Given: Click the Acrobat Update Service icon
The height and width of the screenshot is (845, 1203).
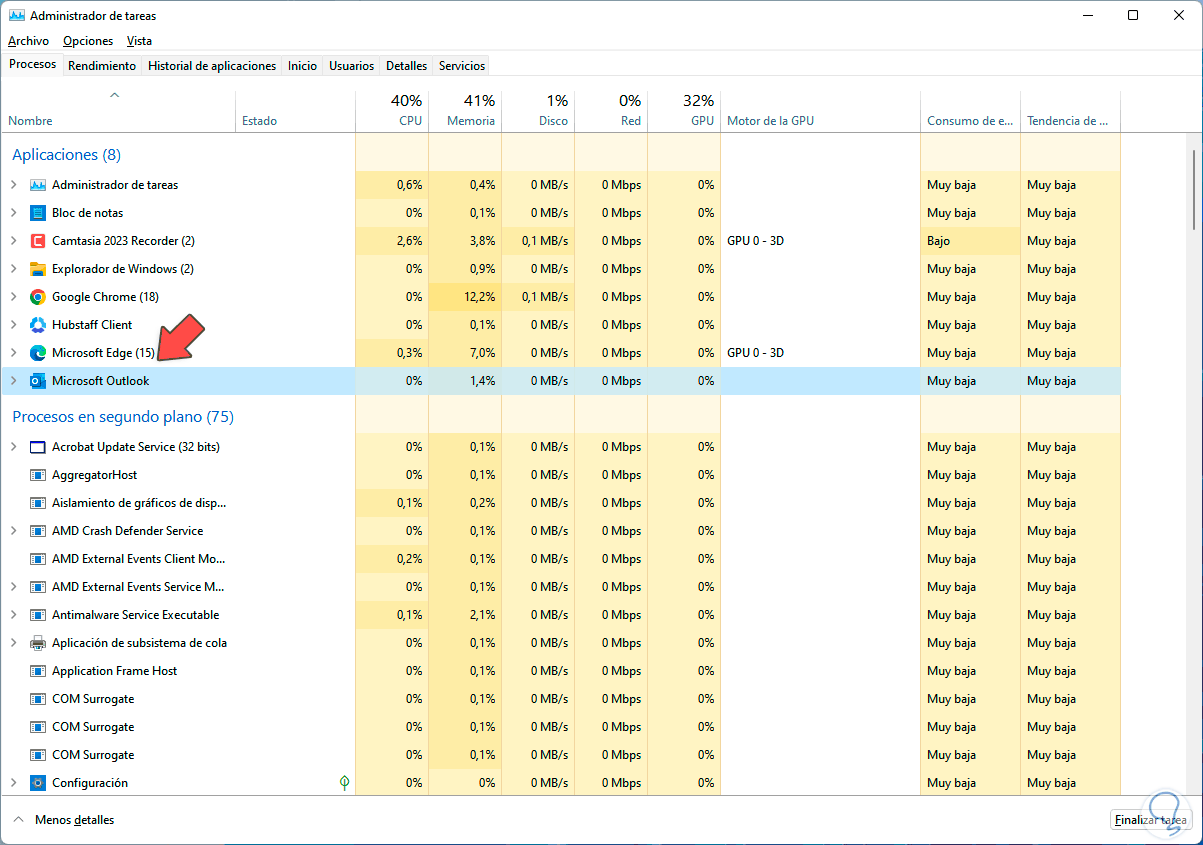Looking at the screenshot, I should [38, 447].
